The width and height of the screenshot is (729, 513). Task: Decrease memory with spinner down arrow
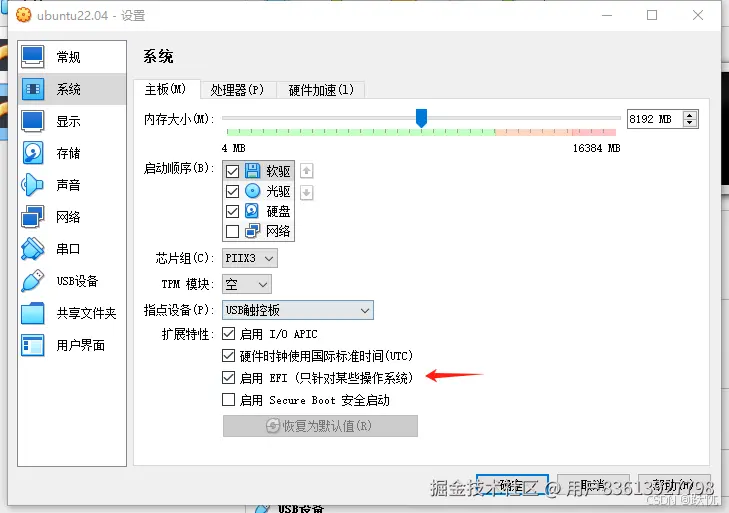[x=690, y=123]
